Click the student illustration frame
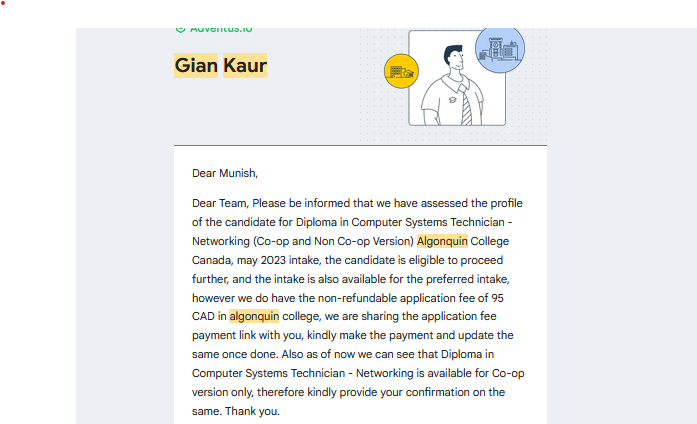 [457, 78]
